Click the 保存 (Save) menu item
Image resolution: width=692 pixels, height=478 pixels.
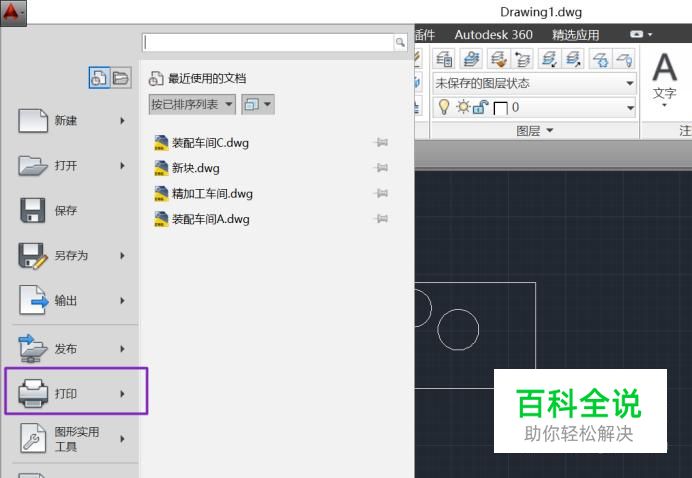click(73, 211)
